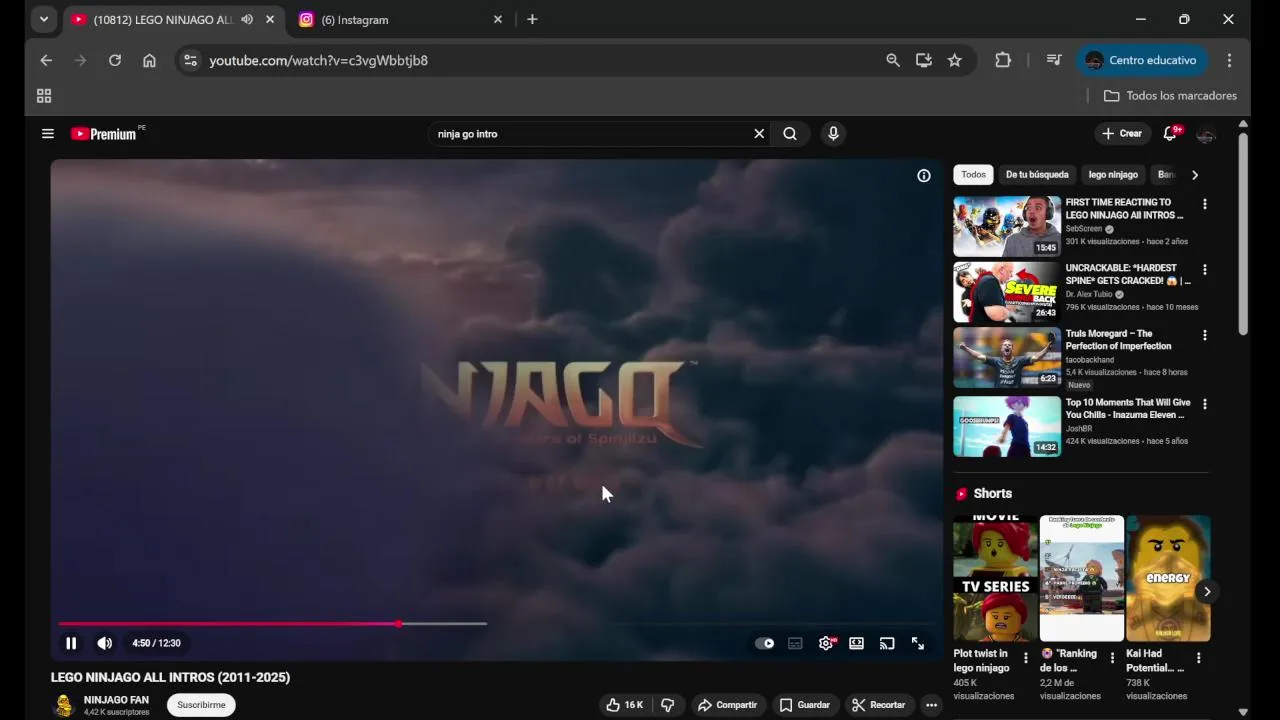
Task: Go back to the previous page
Action: [46, 60]
